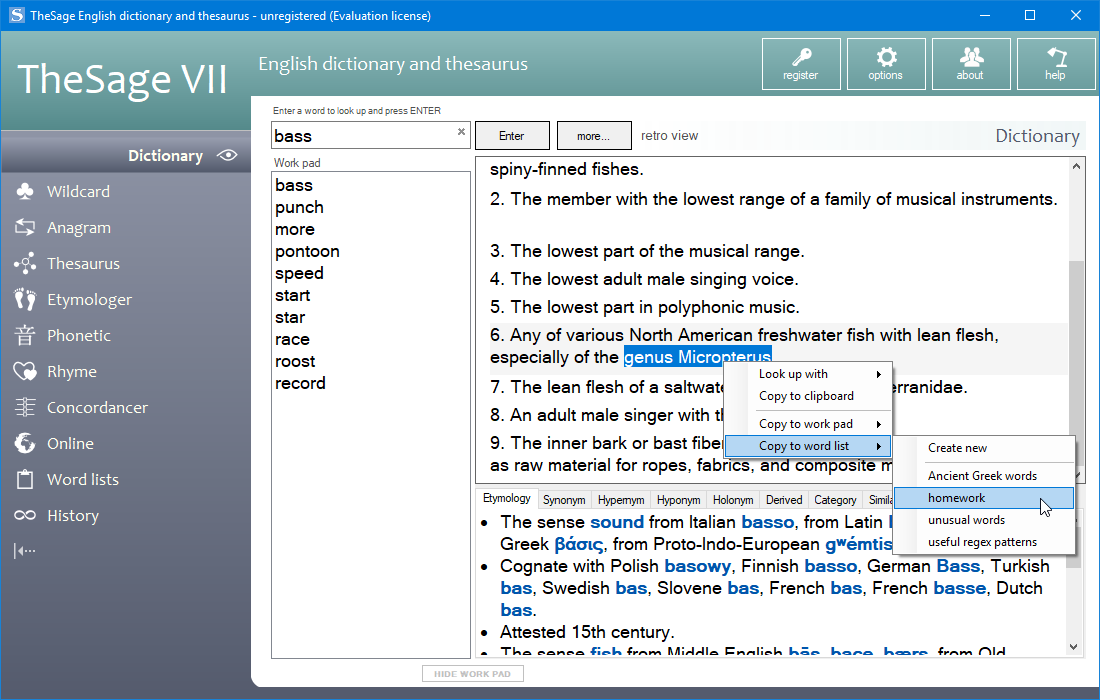Screen dimensions: 1100x700
Task: Click the about people icon
Action: click(971, 56)
